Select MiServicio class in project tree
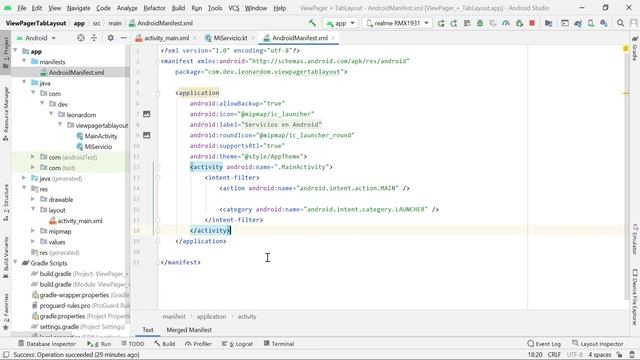This screenshot has height=360, width=640. pyautogui.click(x=94, y=147)
